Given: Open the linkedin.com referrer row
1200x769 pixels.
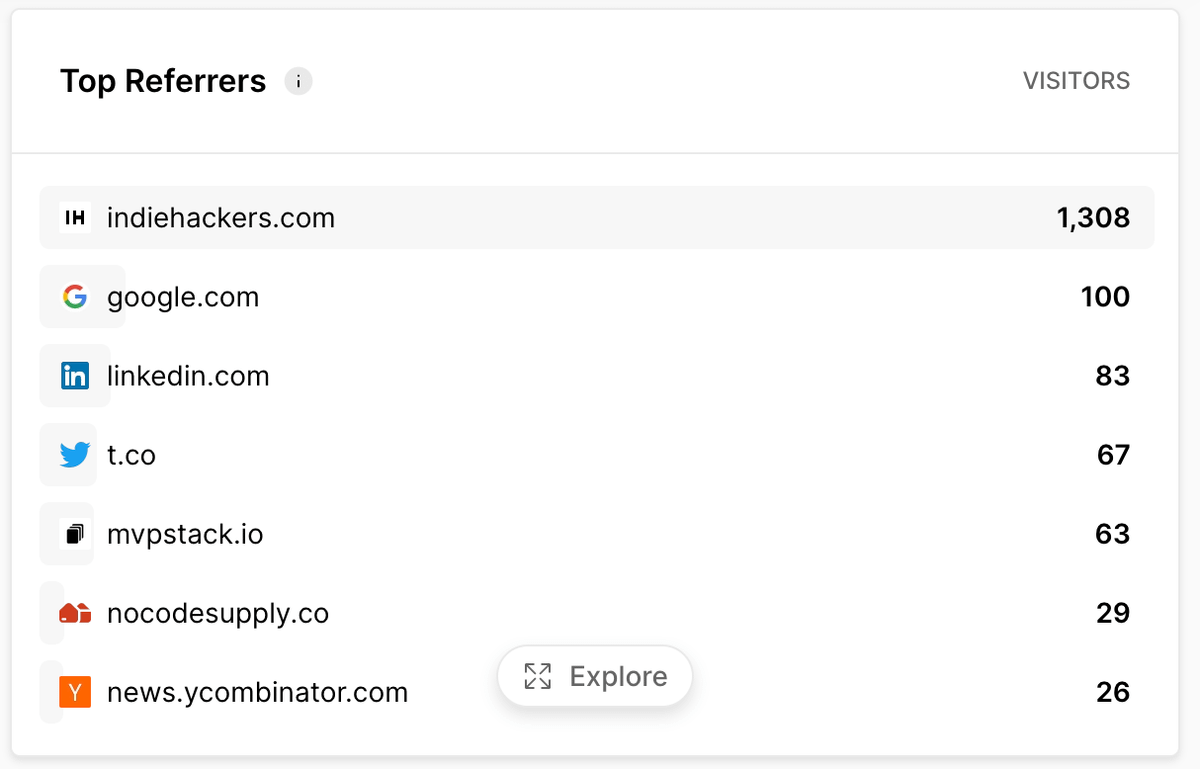Looking at the screenshot, I should (x=188, y=376).
